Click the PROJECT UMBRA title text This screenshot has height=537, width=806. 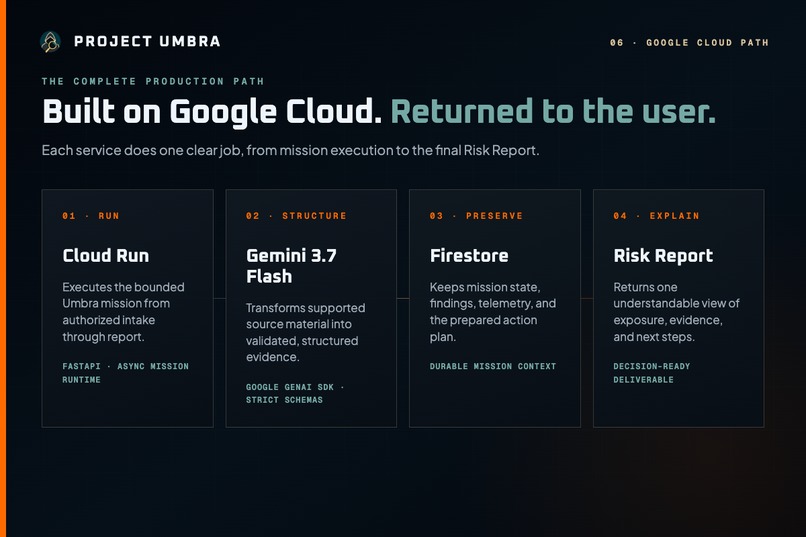147,42
